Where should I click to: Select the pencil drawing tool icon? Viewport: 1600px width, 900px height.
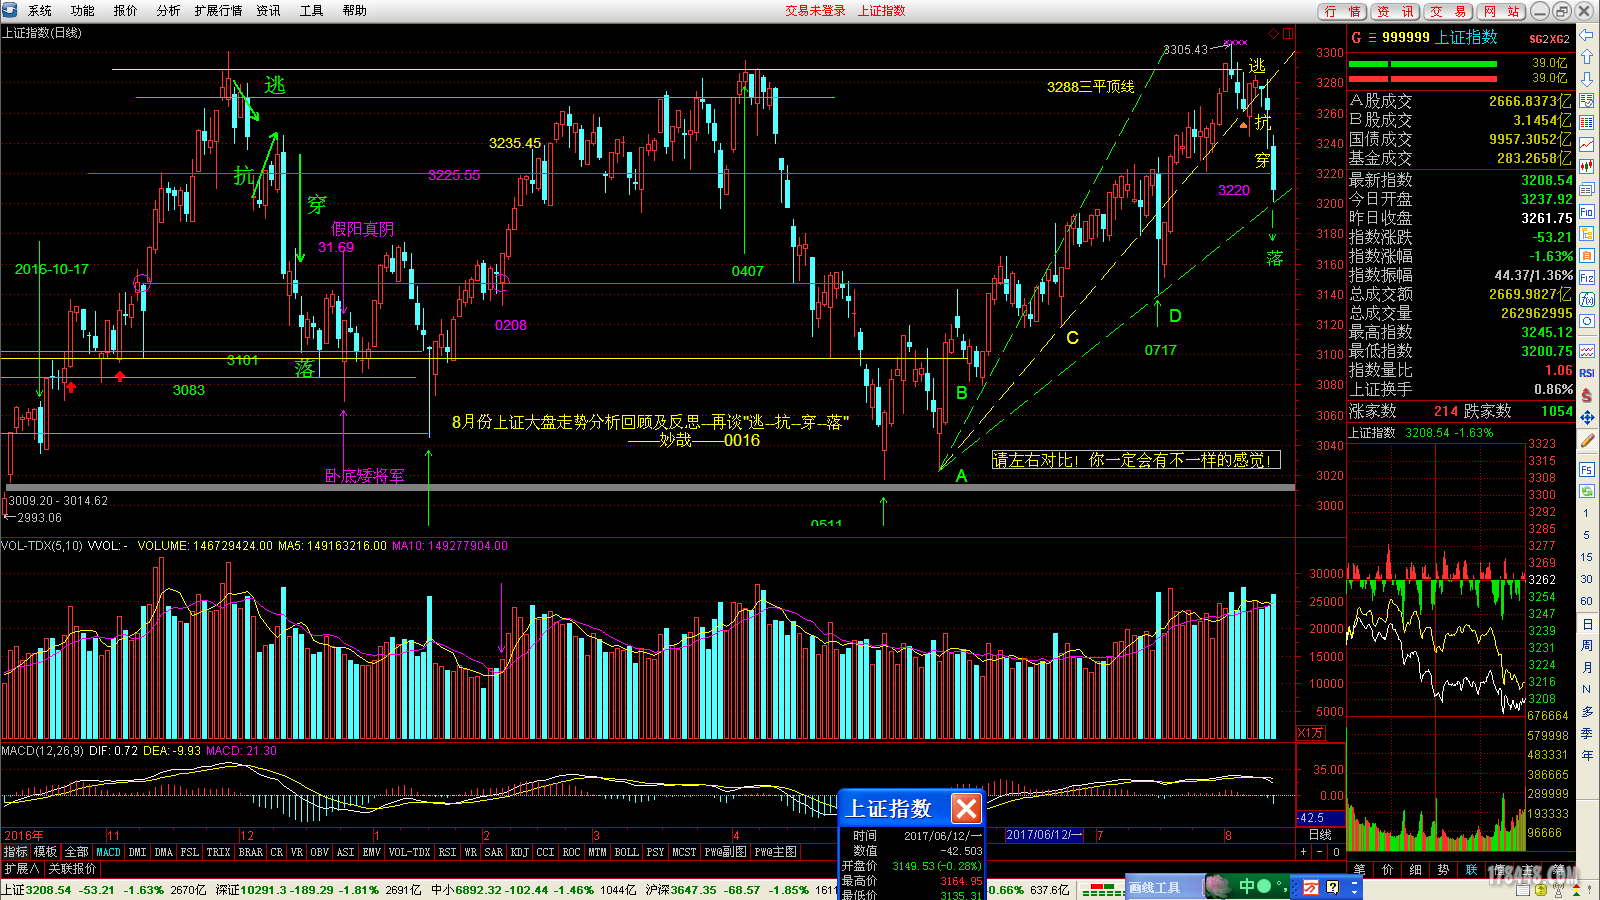[x=1587, y=440]
